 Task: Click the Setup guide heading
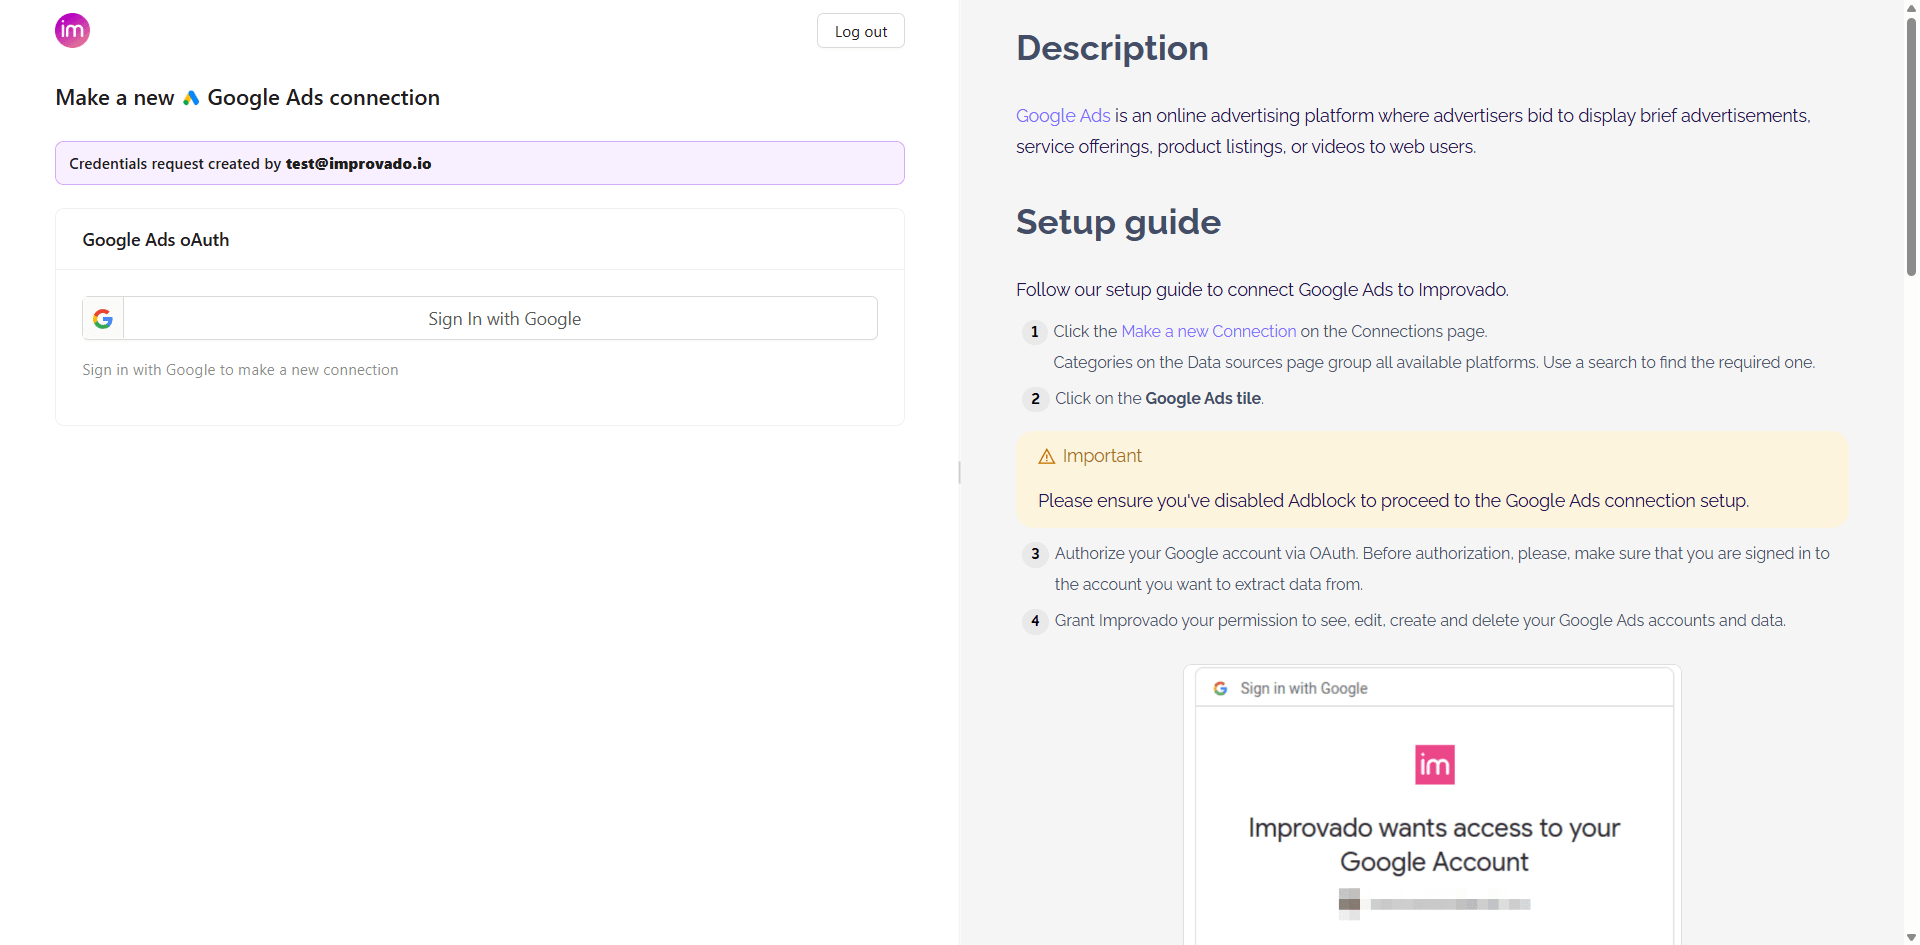(x=1118, y=222)
